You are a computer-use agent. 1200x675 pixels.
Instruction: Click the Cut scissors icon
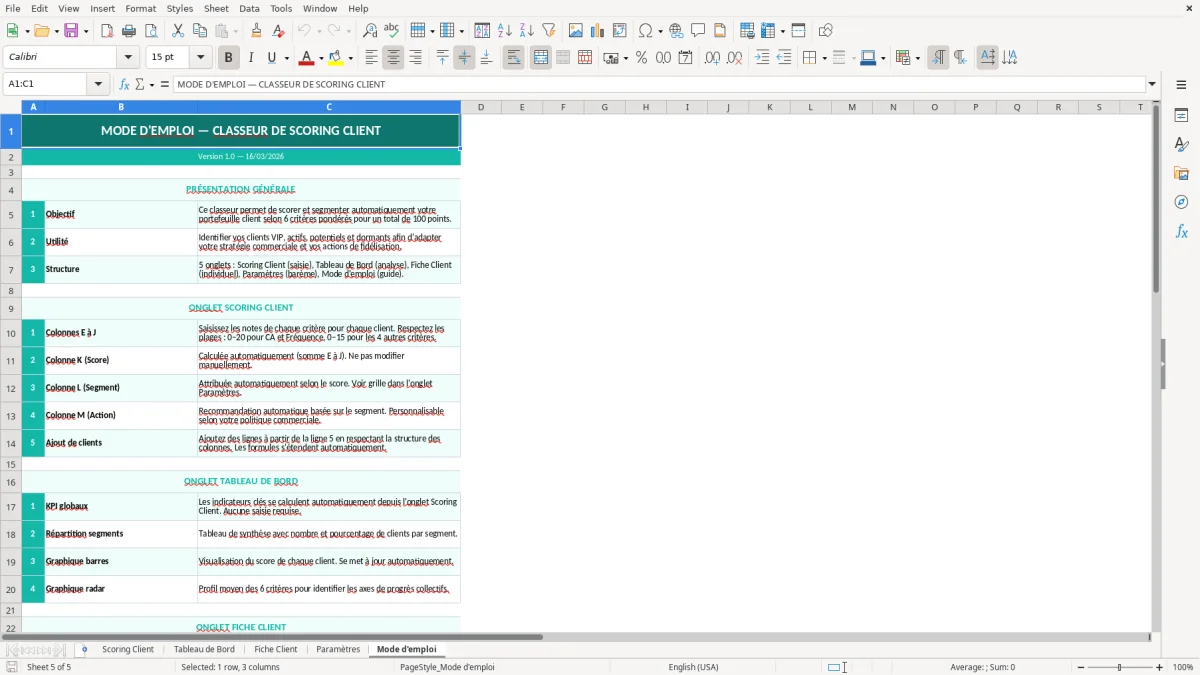(178, 31)
